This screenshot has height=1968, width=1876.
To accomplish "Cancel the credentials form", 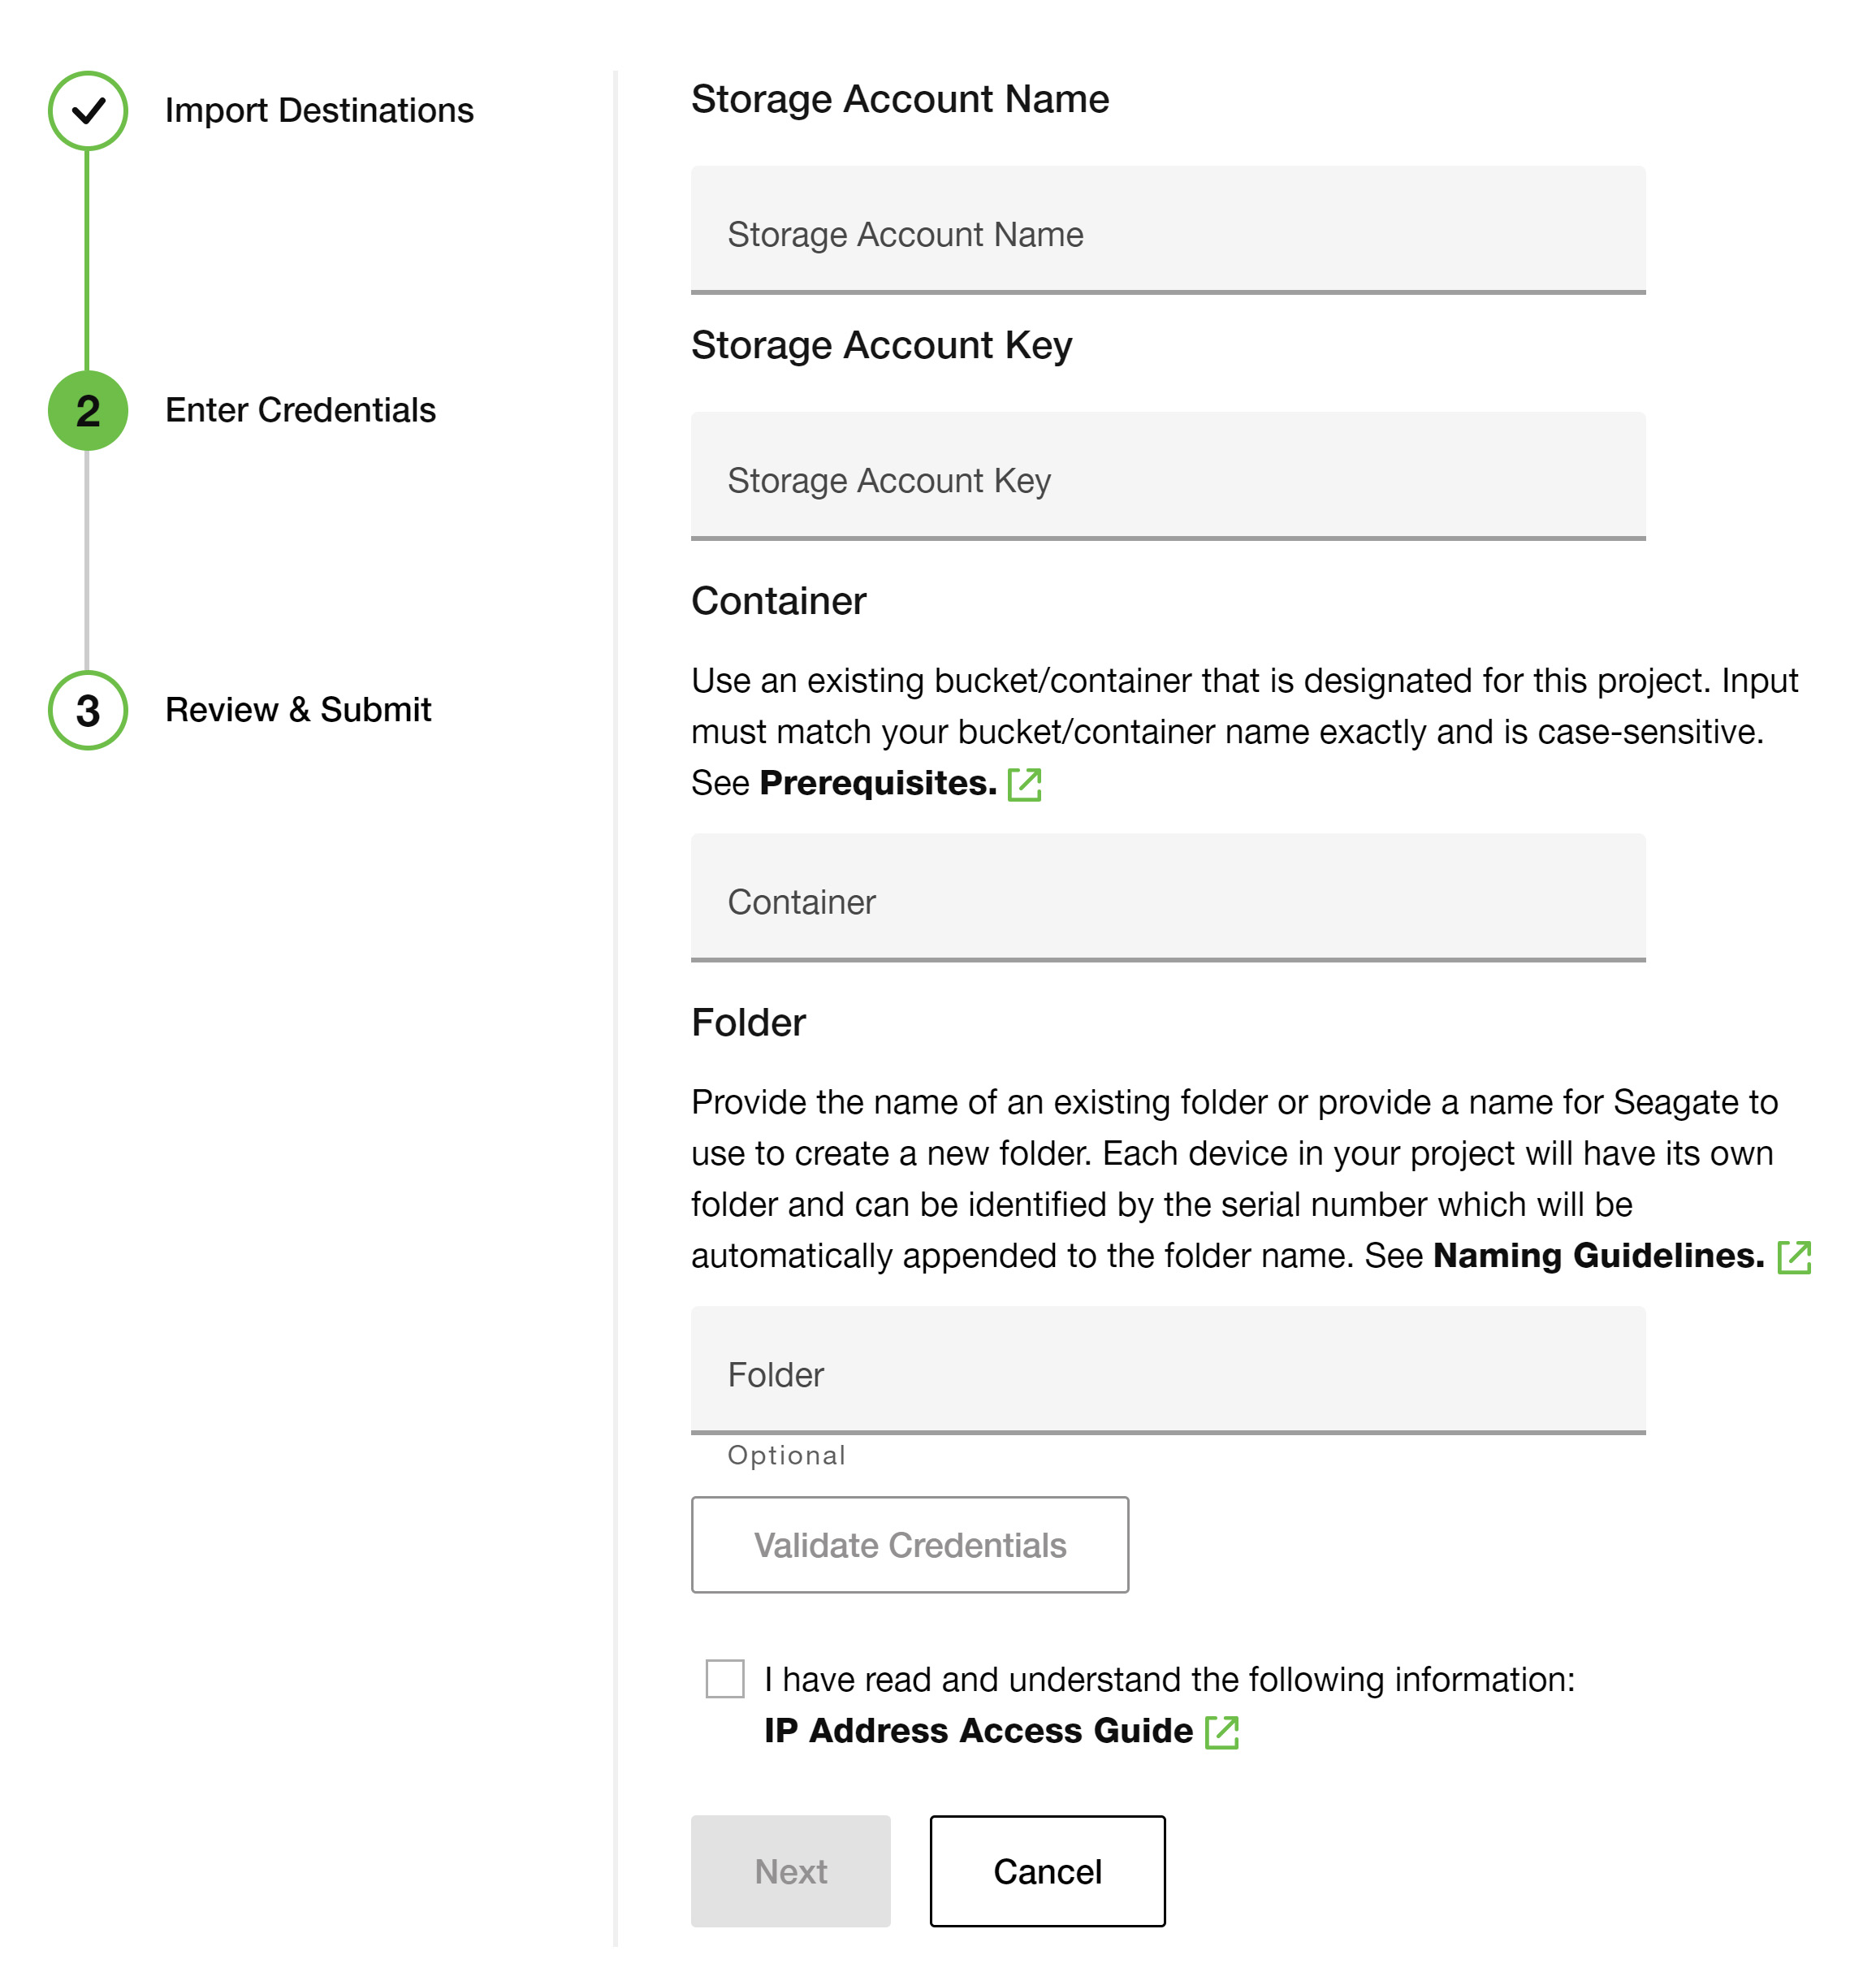I will click(1047, 1871).
